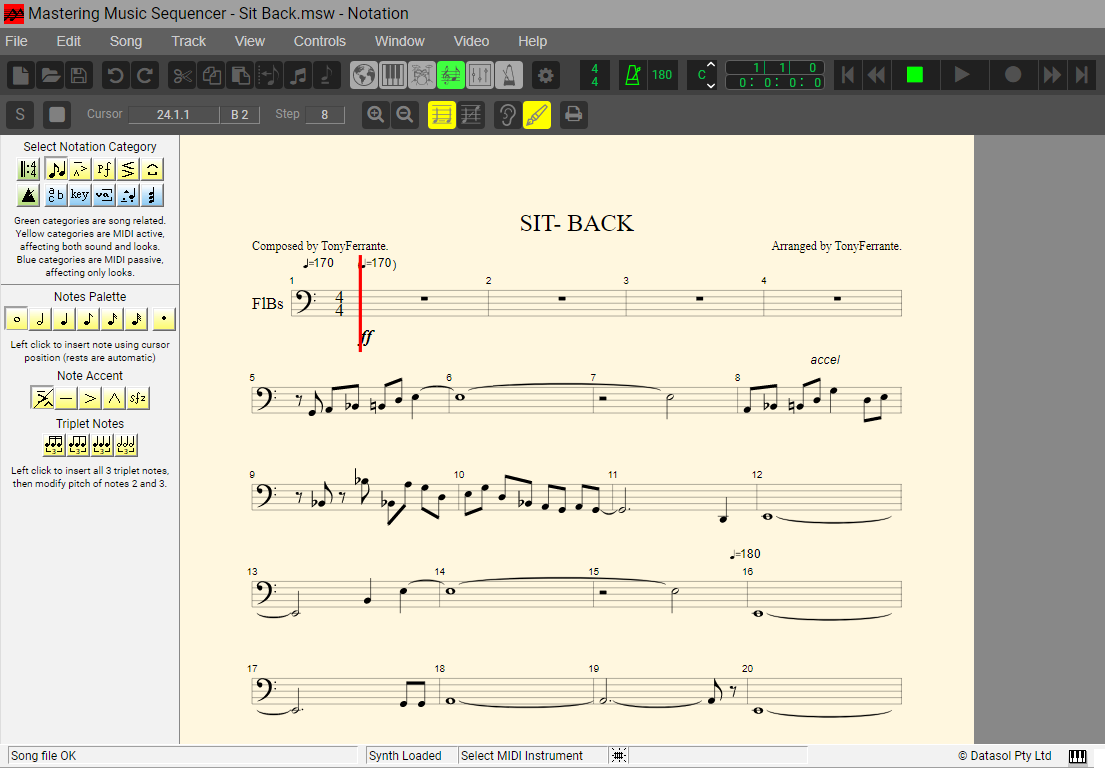This screenshot has width=1105, height=768.
Task: Click the printer icon to print score
Action: (x=573, y=115)
